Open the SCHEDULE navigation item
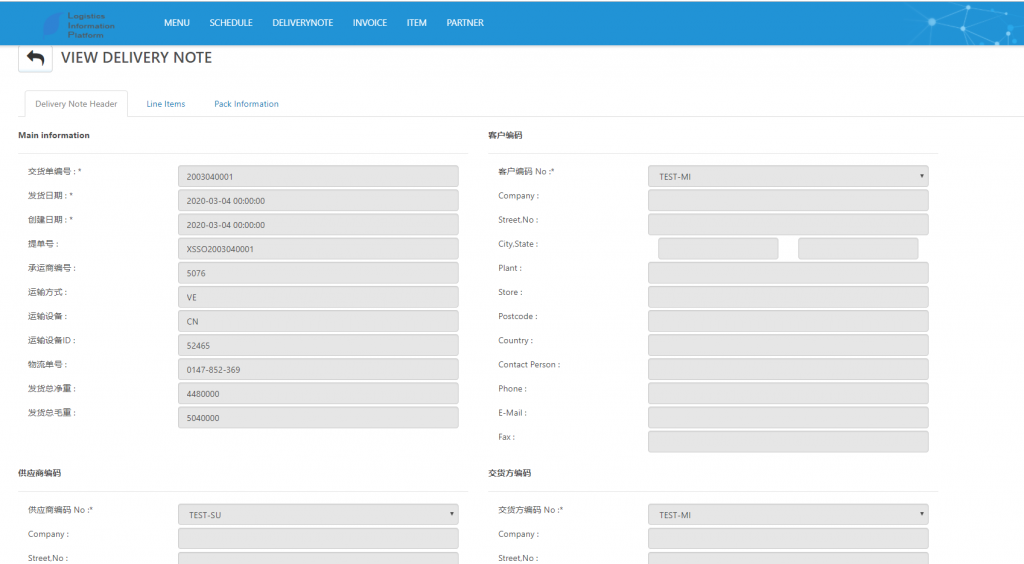The height and width of the screenshot is (564, 1024). (231, 23)
